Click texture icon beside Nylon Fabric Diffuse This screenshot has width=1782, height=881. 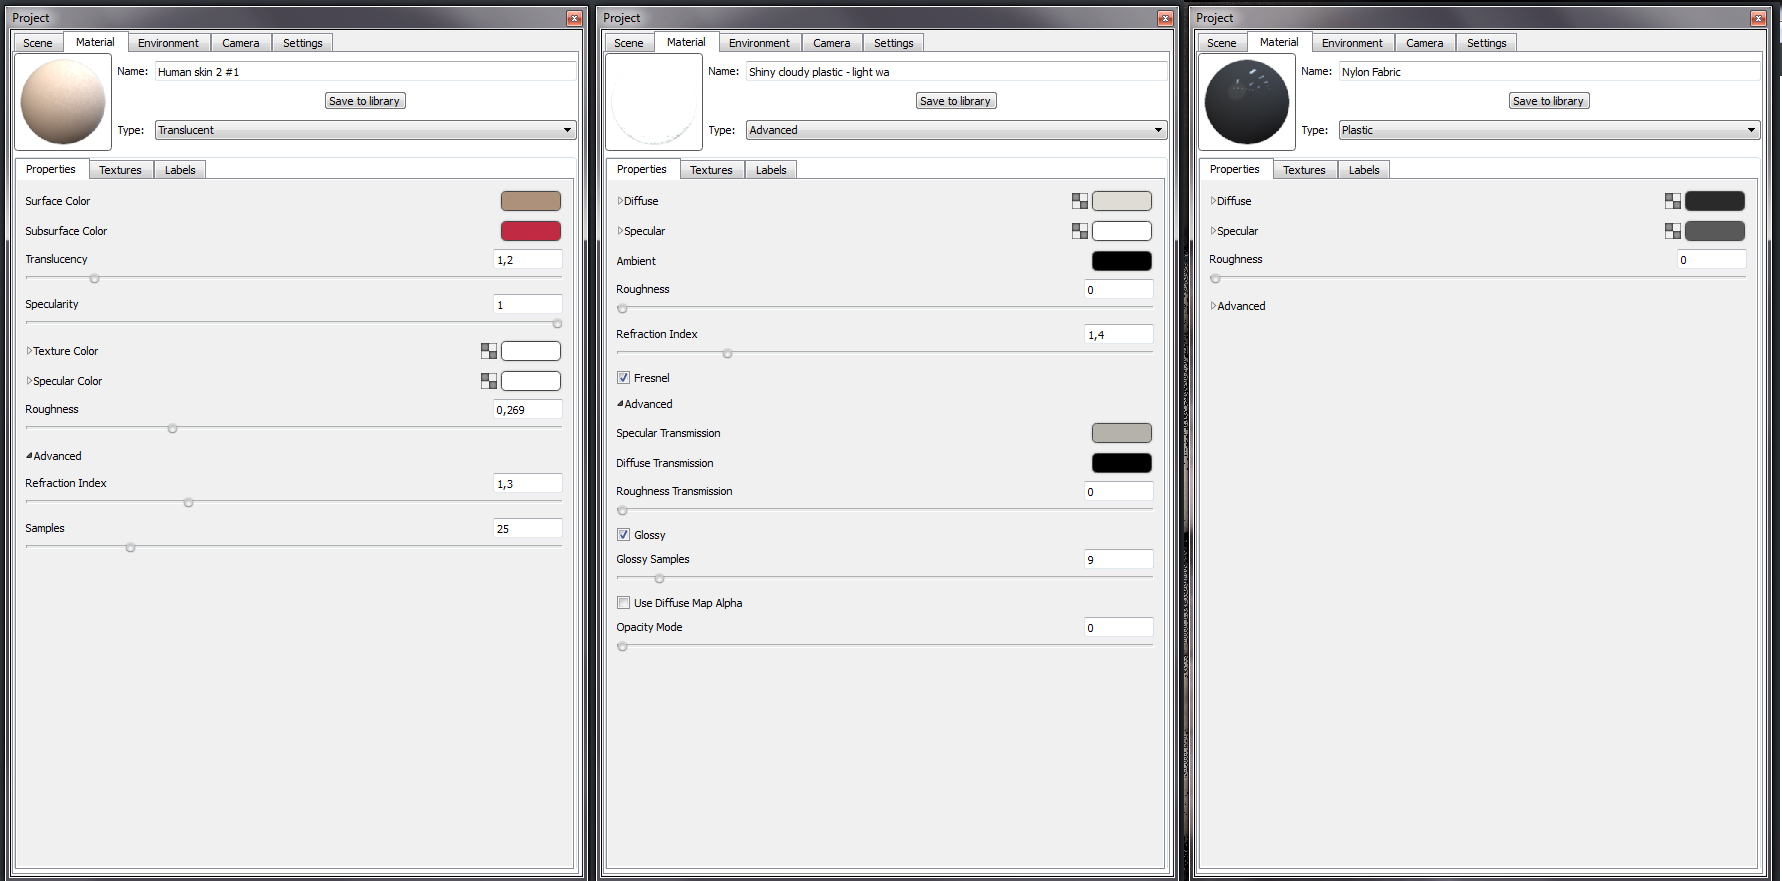coord(1672,201)
